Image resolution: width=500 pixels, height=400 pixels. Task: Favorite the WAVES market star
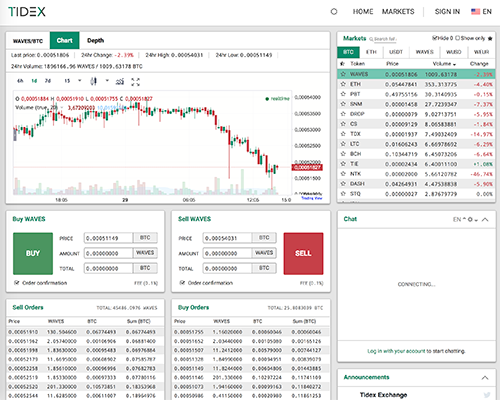pyautogui.click(x=343, y=74)
